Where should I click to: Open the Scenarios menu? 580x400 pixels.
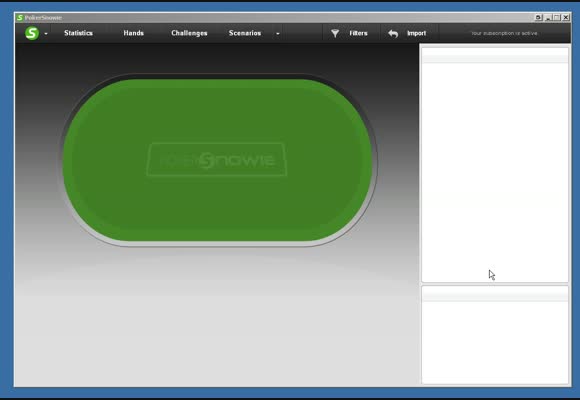[x=245, y=33]
